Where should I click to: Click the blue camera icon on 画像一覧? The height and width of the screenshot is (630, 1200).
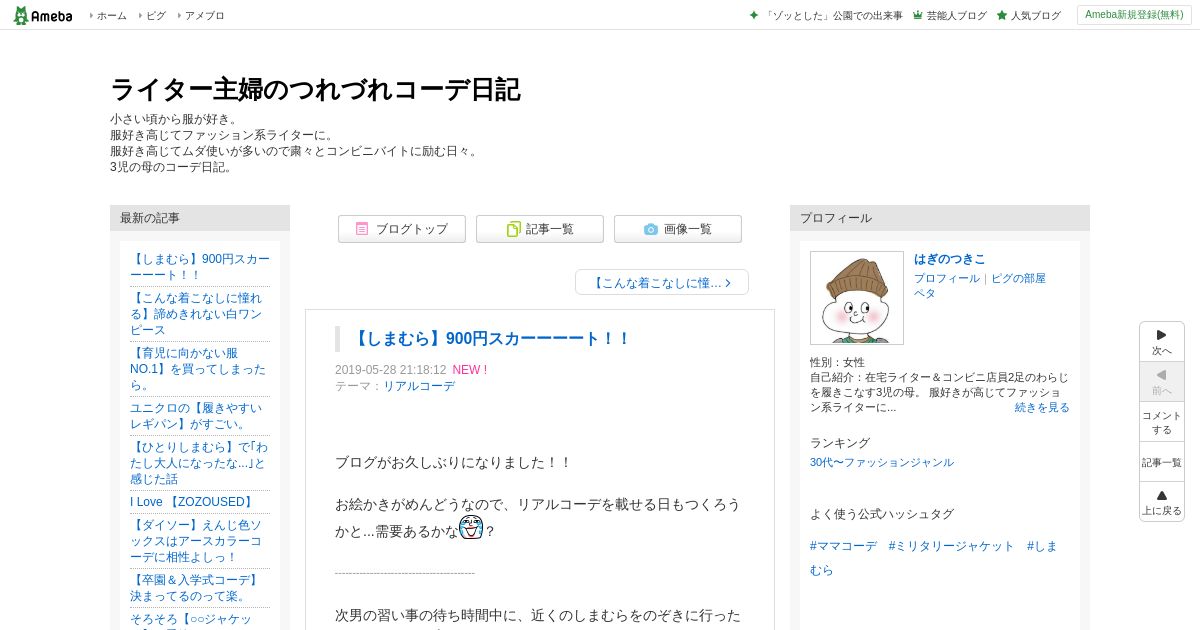(651, 229)
